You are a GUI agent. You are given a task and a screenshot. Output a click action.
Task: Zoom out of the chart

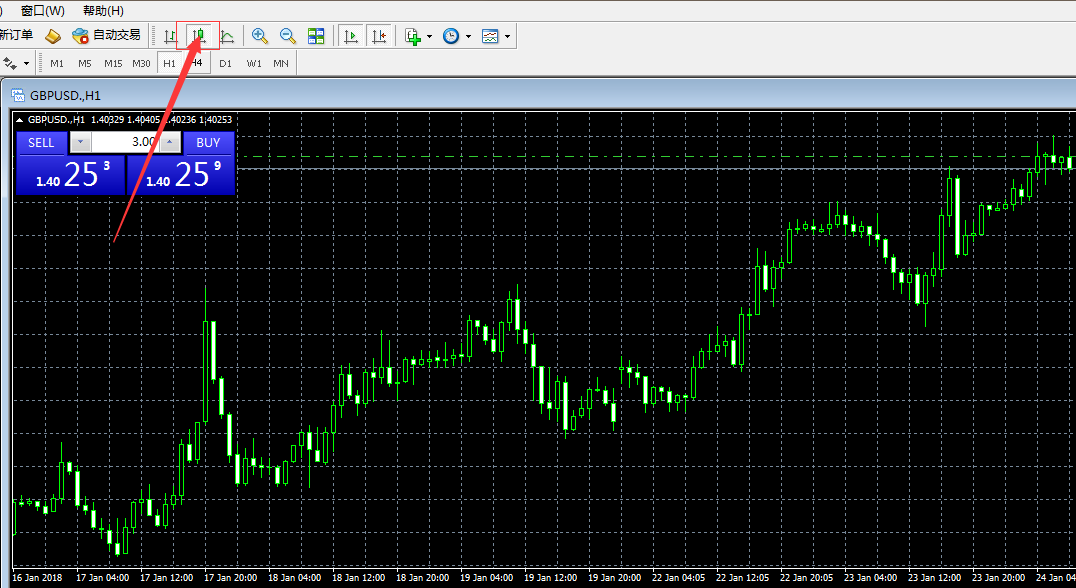pos(288,36)
